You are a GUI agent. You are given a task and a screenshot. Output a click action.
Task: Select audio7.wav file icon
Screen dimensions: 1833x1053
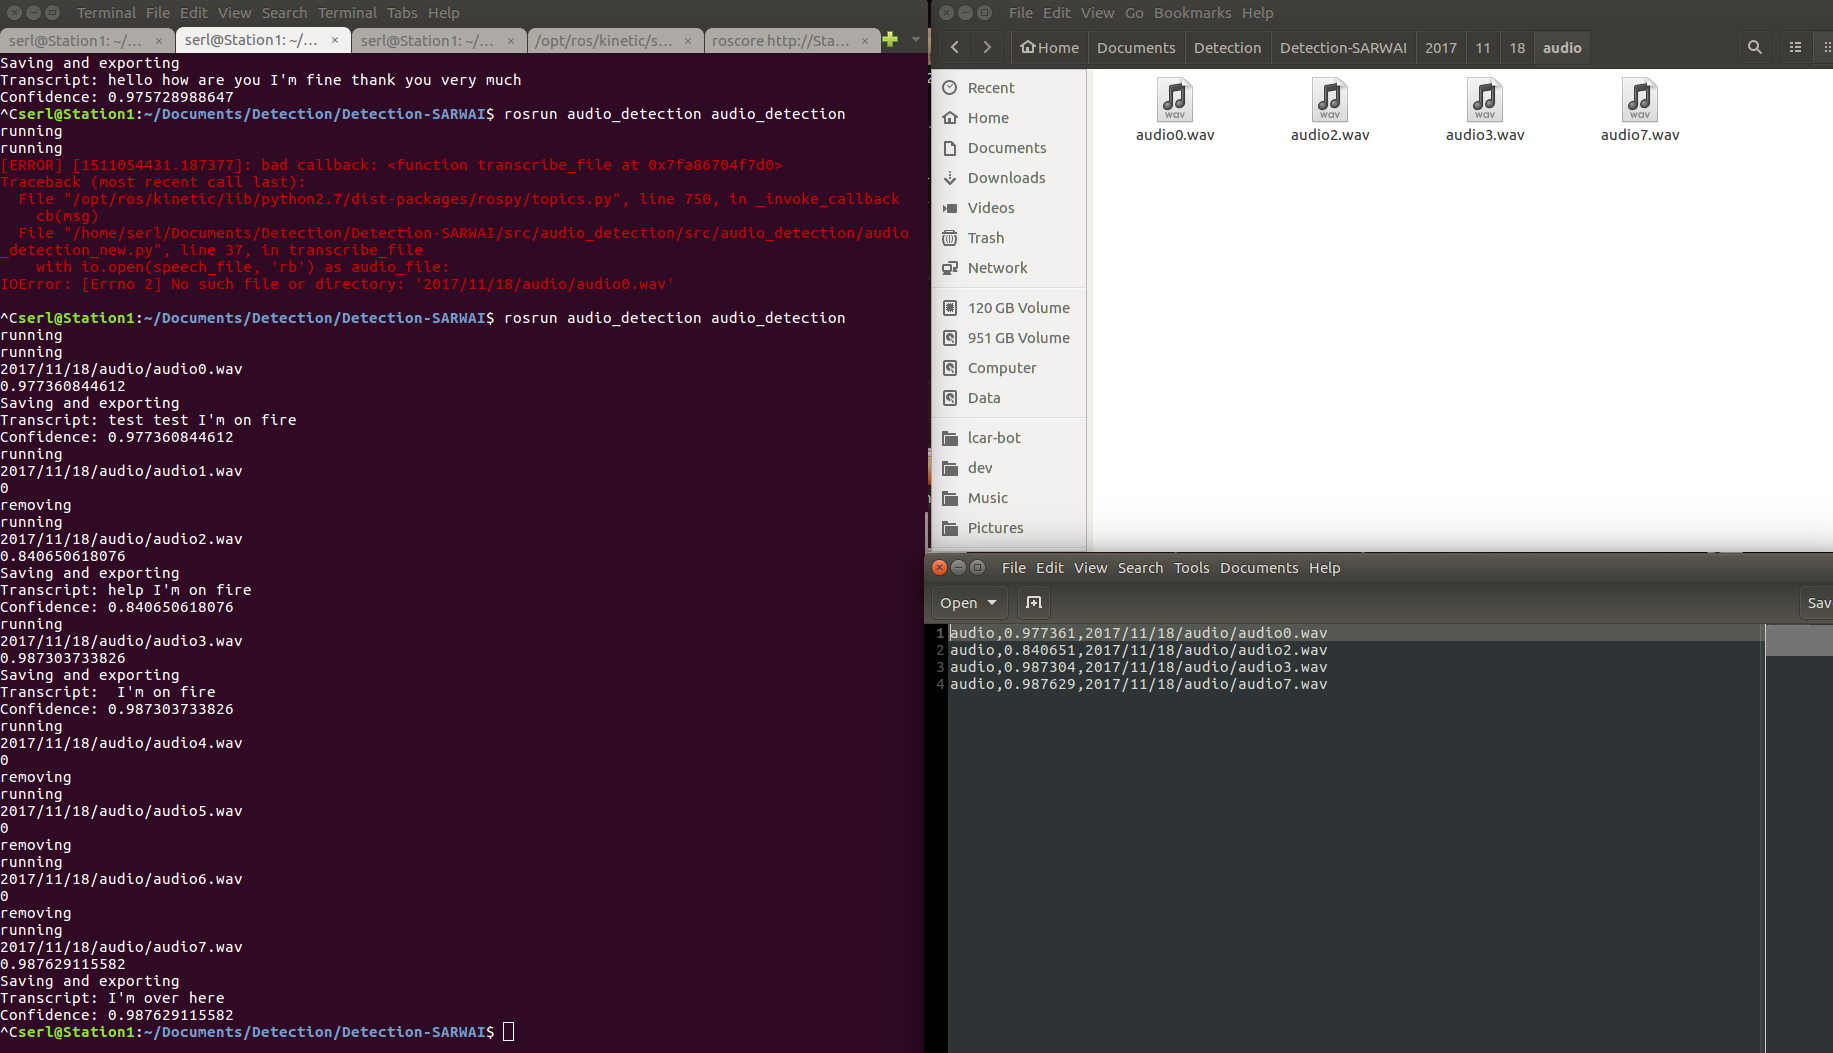1640,101
